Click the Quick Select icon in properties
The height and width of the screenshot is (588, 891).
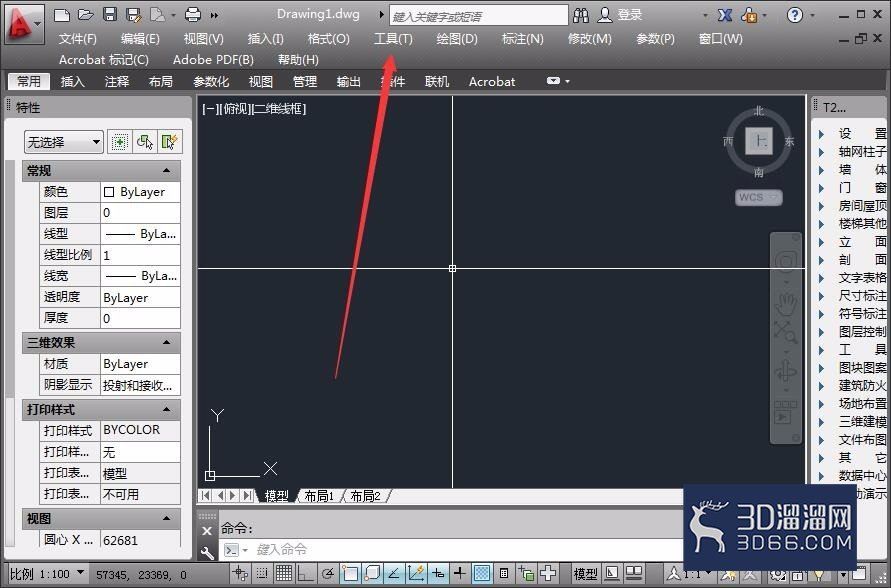click(170, 141)
